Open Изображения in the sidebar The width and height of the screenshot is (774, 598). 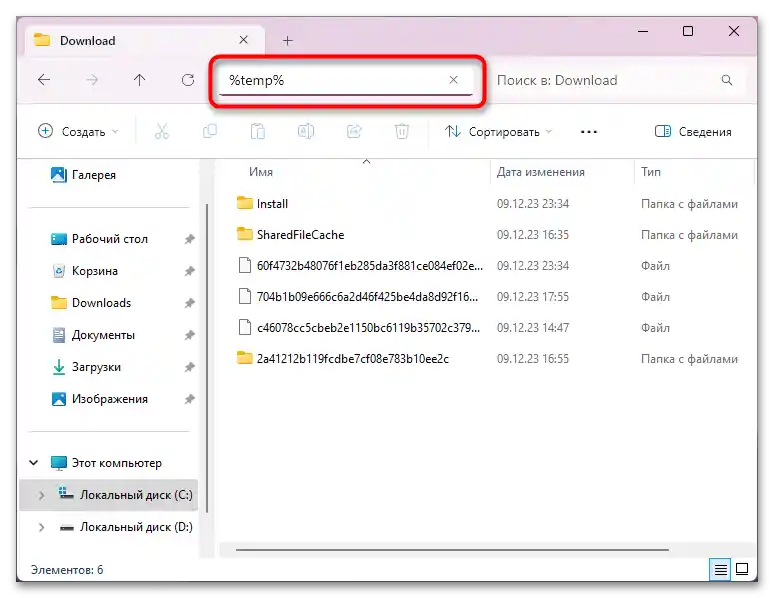tap(99, 399)
